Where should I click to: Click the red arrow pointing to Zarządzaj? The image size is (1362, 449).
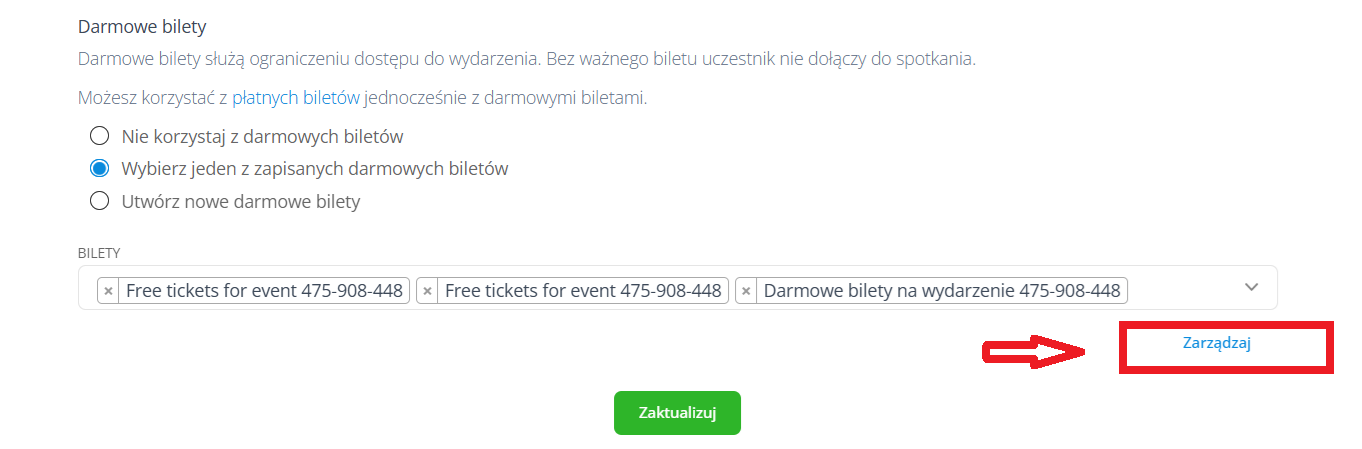pyautogui.click(x=1036, y=351)
